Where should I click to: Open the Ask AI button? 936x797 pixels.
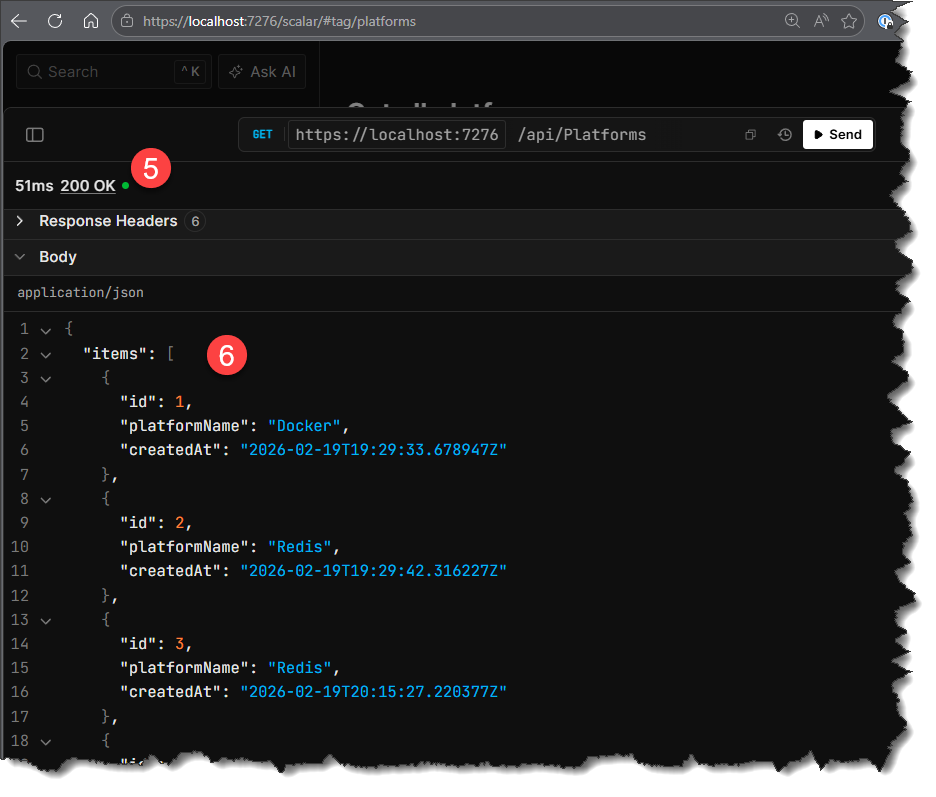coord(262,72)
